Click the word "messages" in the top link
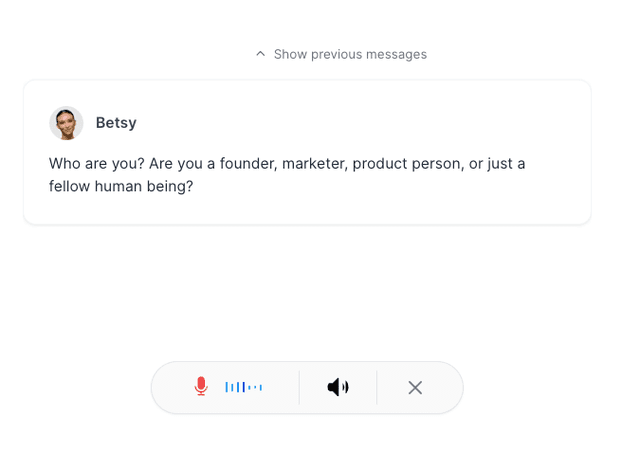Image resolution: width=640 pixels, height=451 pixels. click(x=397, y=54)
